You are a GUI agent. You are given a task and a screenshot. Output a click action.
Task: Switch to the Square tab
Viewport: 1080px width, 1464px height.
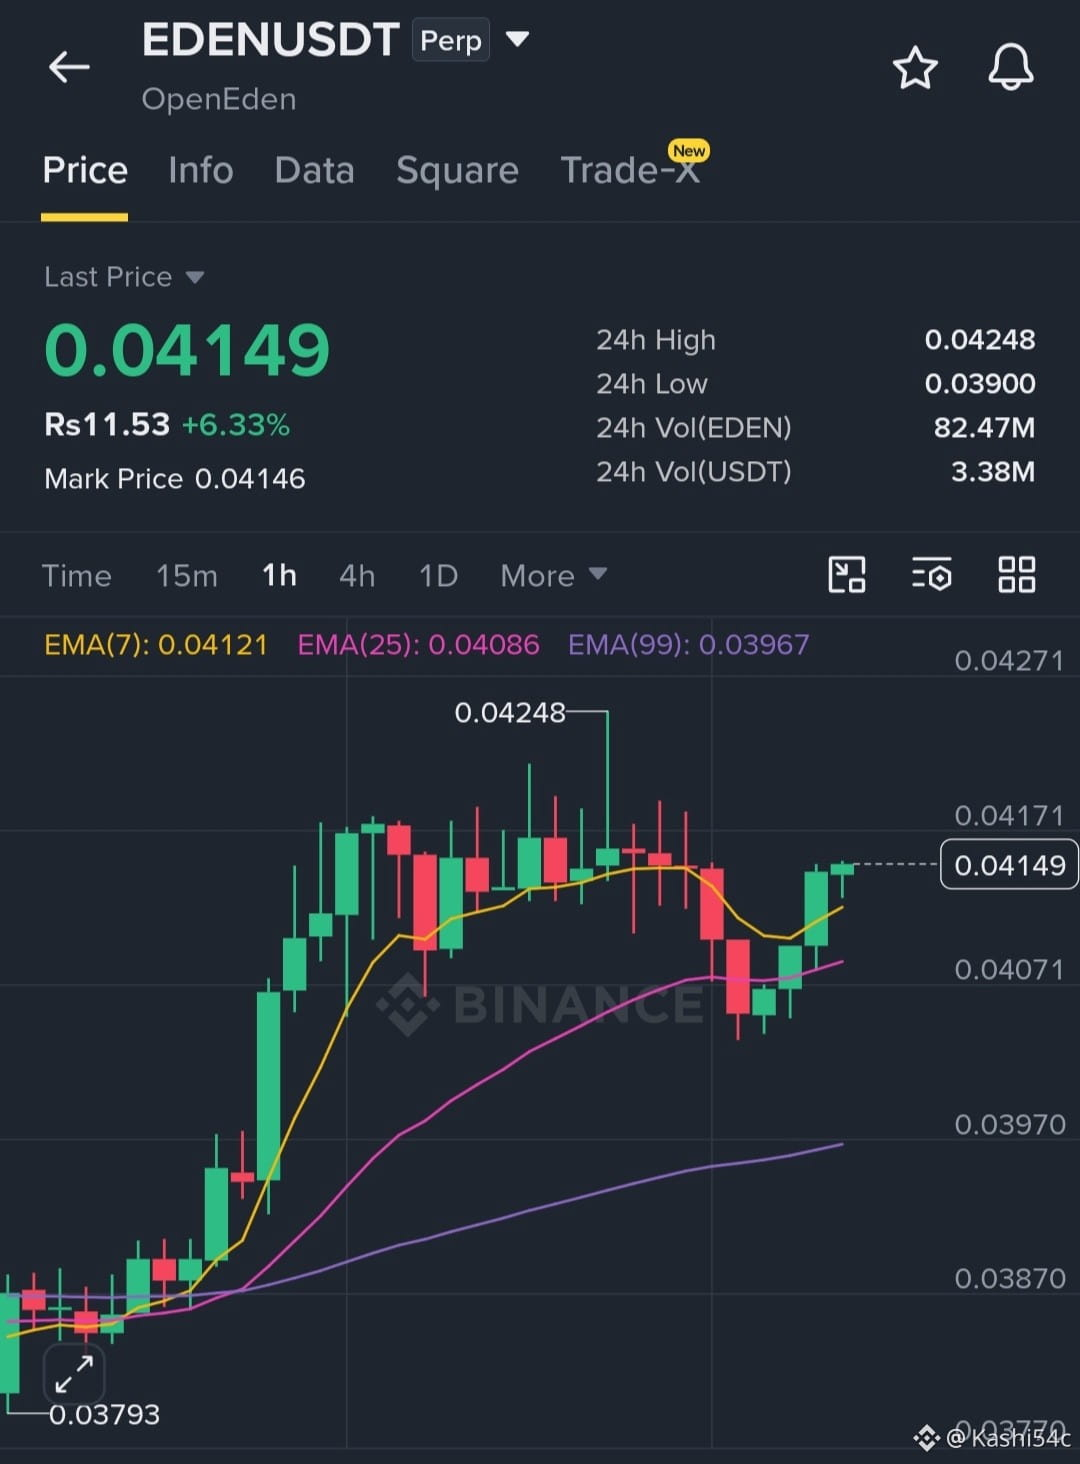point(457,171)
